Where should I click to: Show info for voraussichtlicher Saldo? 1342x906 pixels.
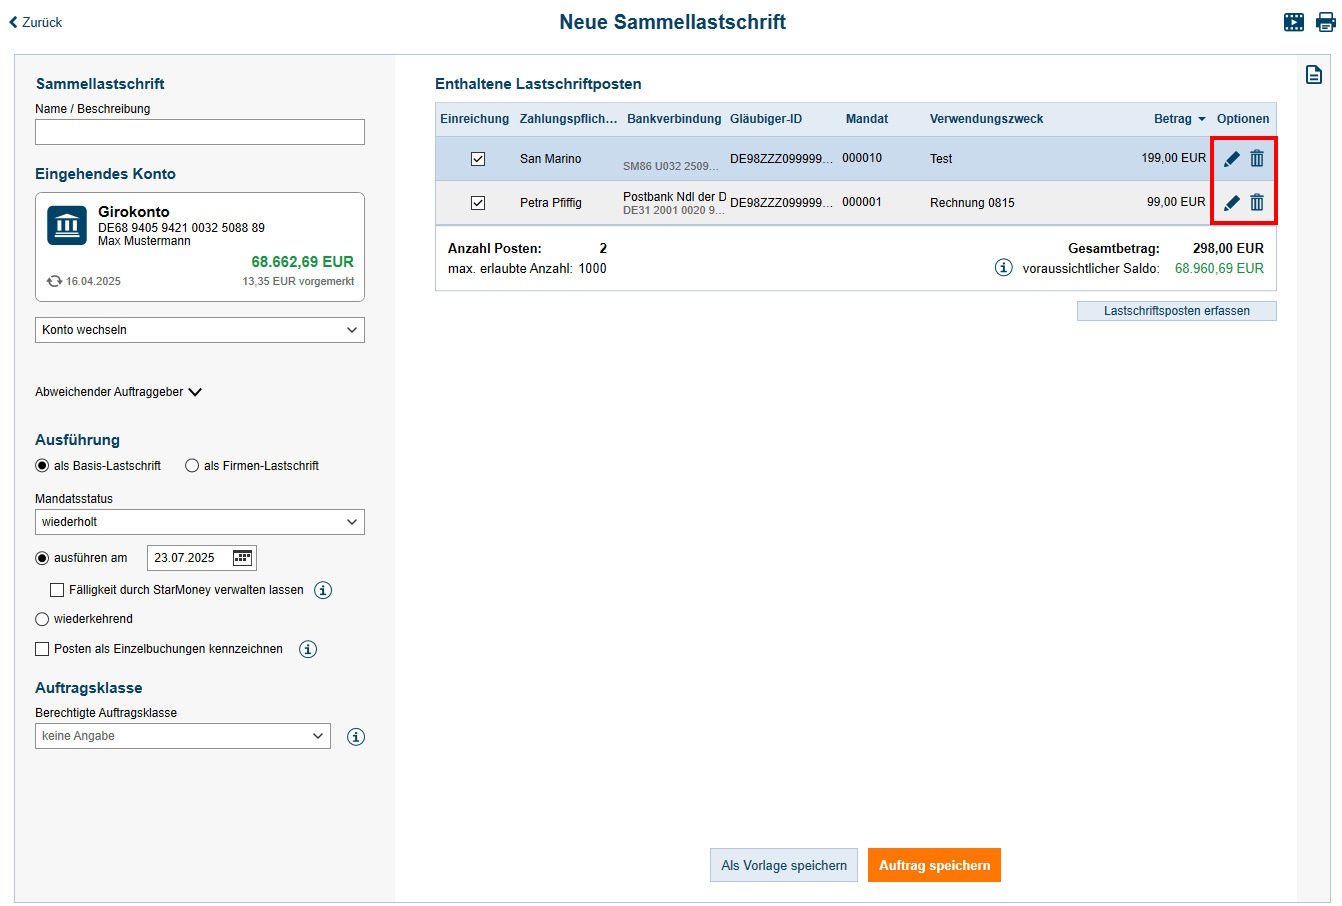(1004, 268)
